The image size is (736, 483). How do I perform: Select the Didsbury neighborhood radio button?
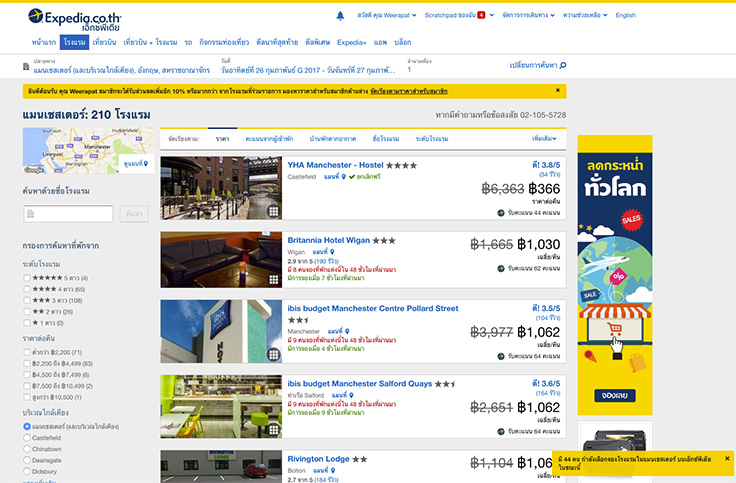pyautogui.click(x=27, y=471)
